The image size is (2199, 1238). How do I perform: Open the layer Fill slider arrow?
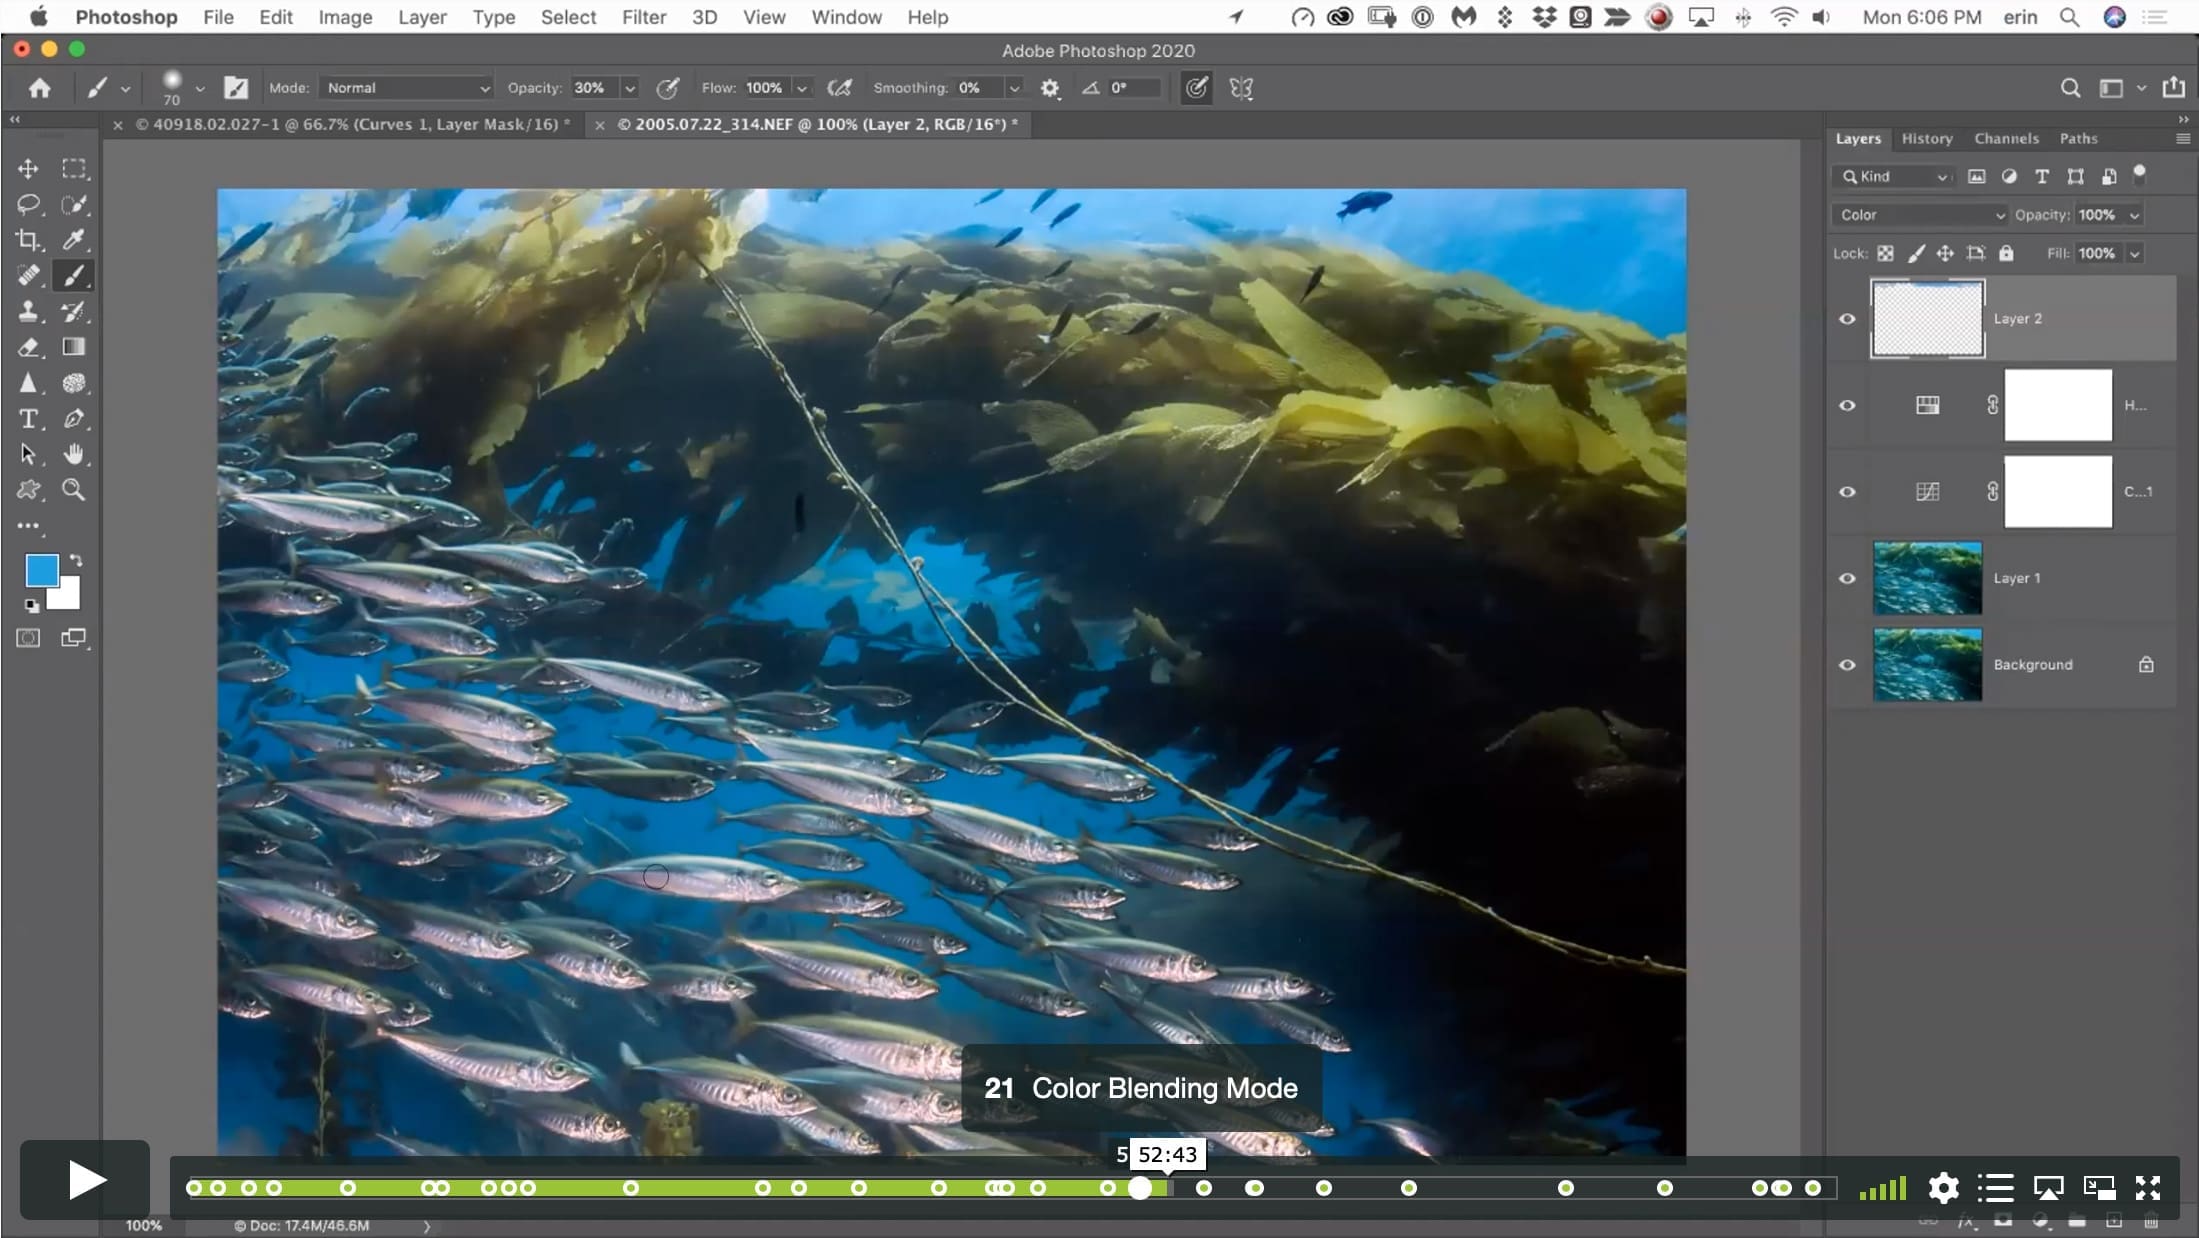click(2134, 254)
